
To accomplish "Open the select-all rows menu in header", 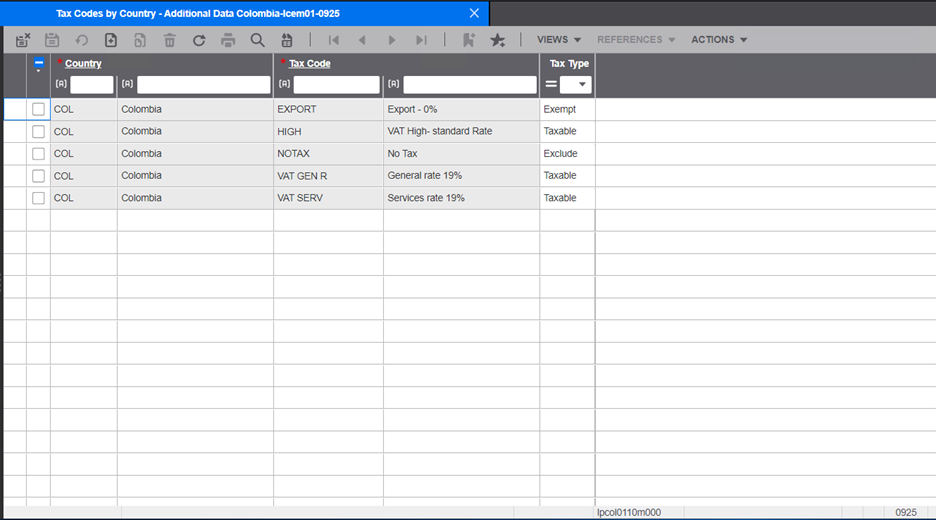I will 38,65.
